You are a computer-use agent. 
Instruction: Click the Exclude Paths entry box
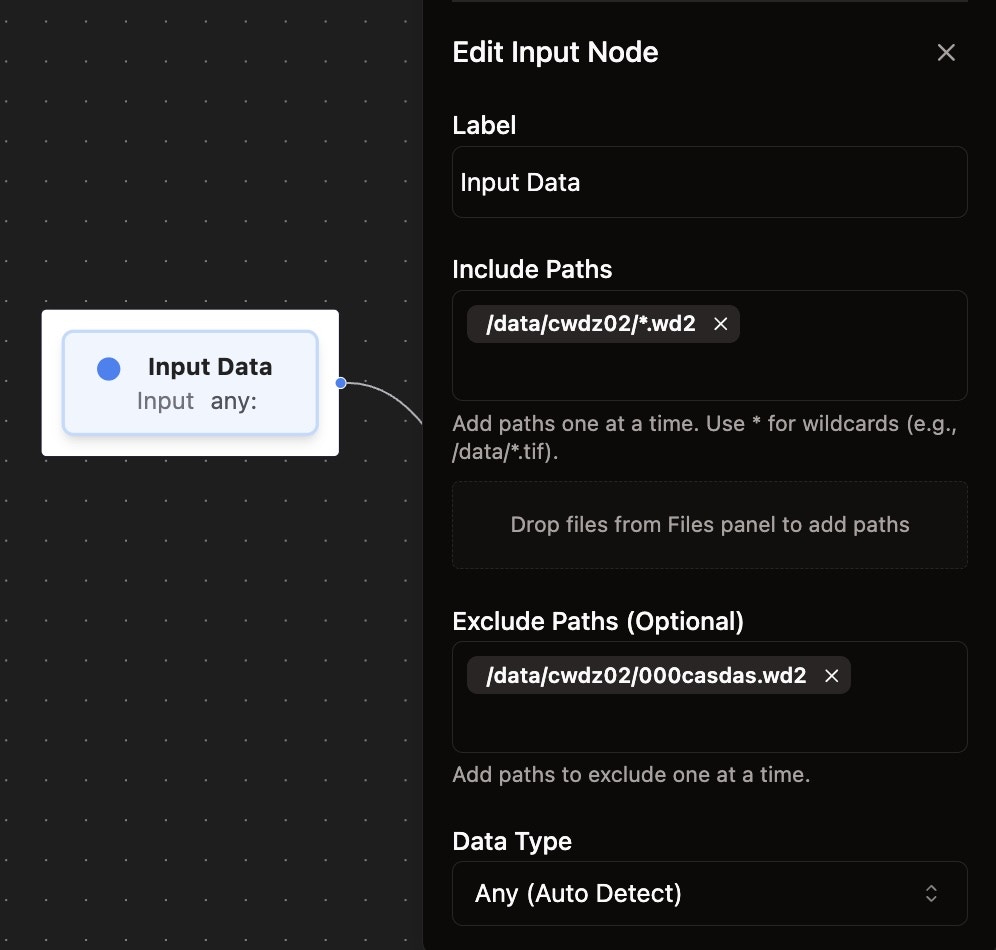tap(710, 725)
